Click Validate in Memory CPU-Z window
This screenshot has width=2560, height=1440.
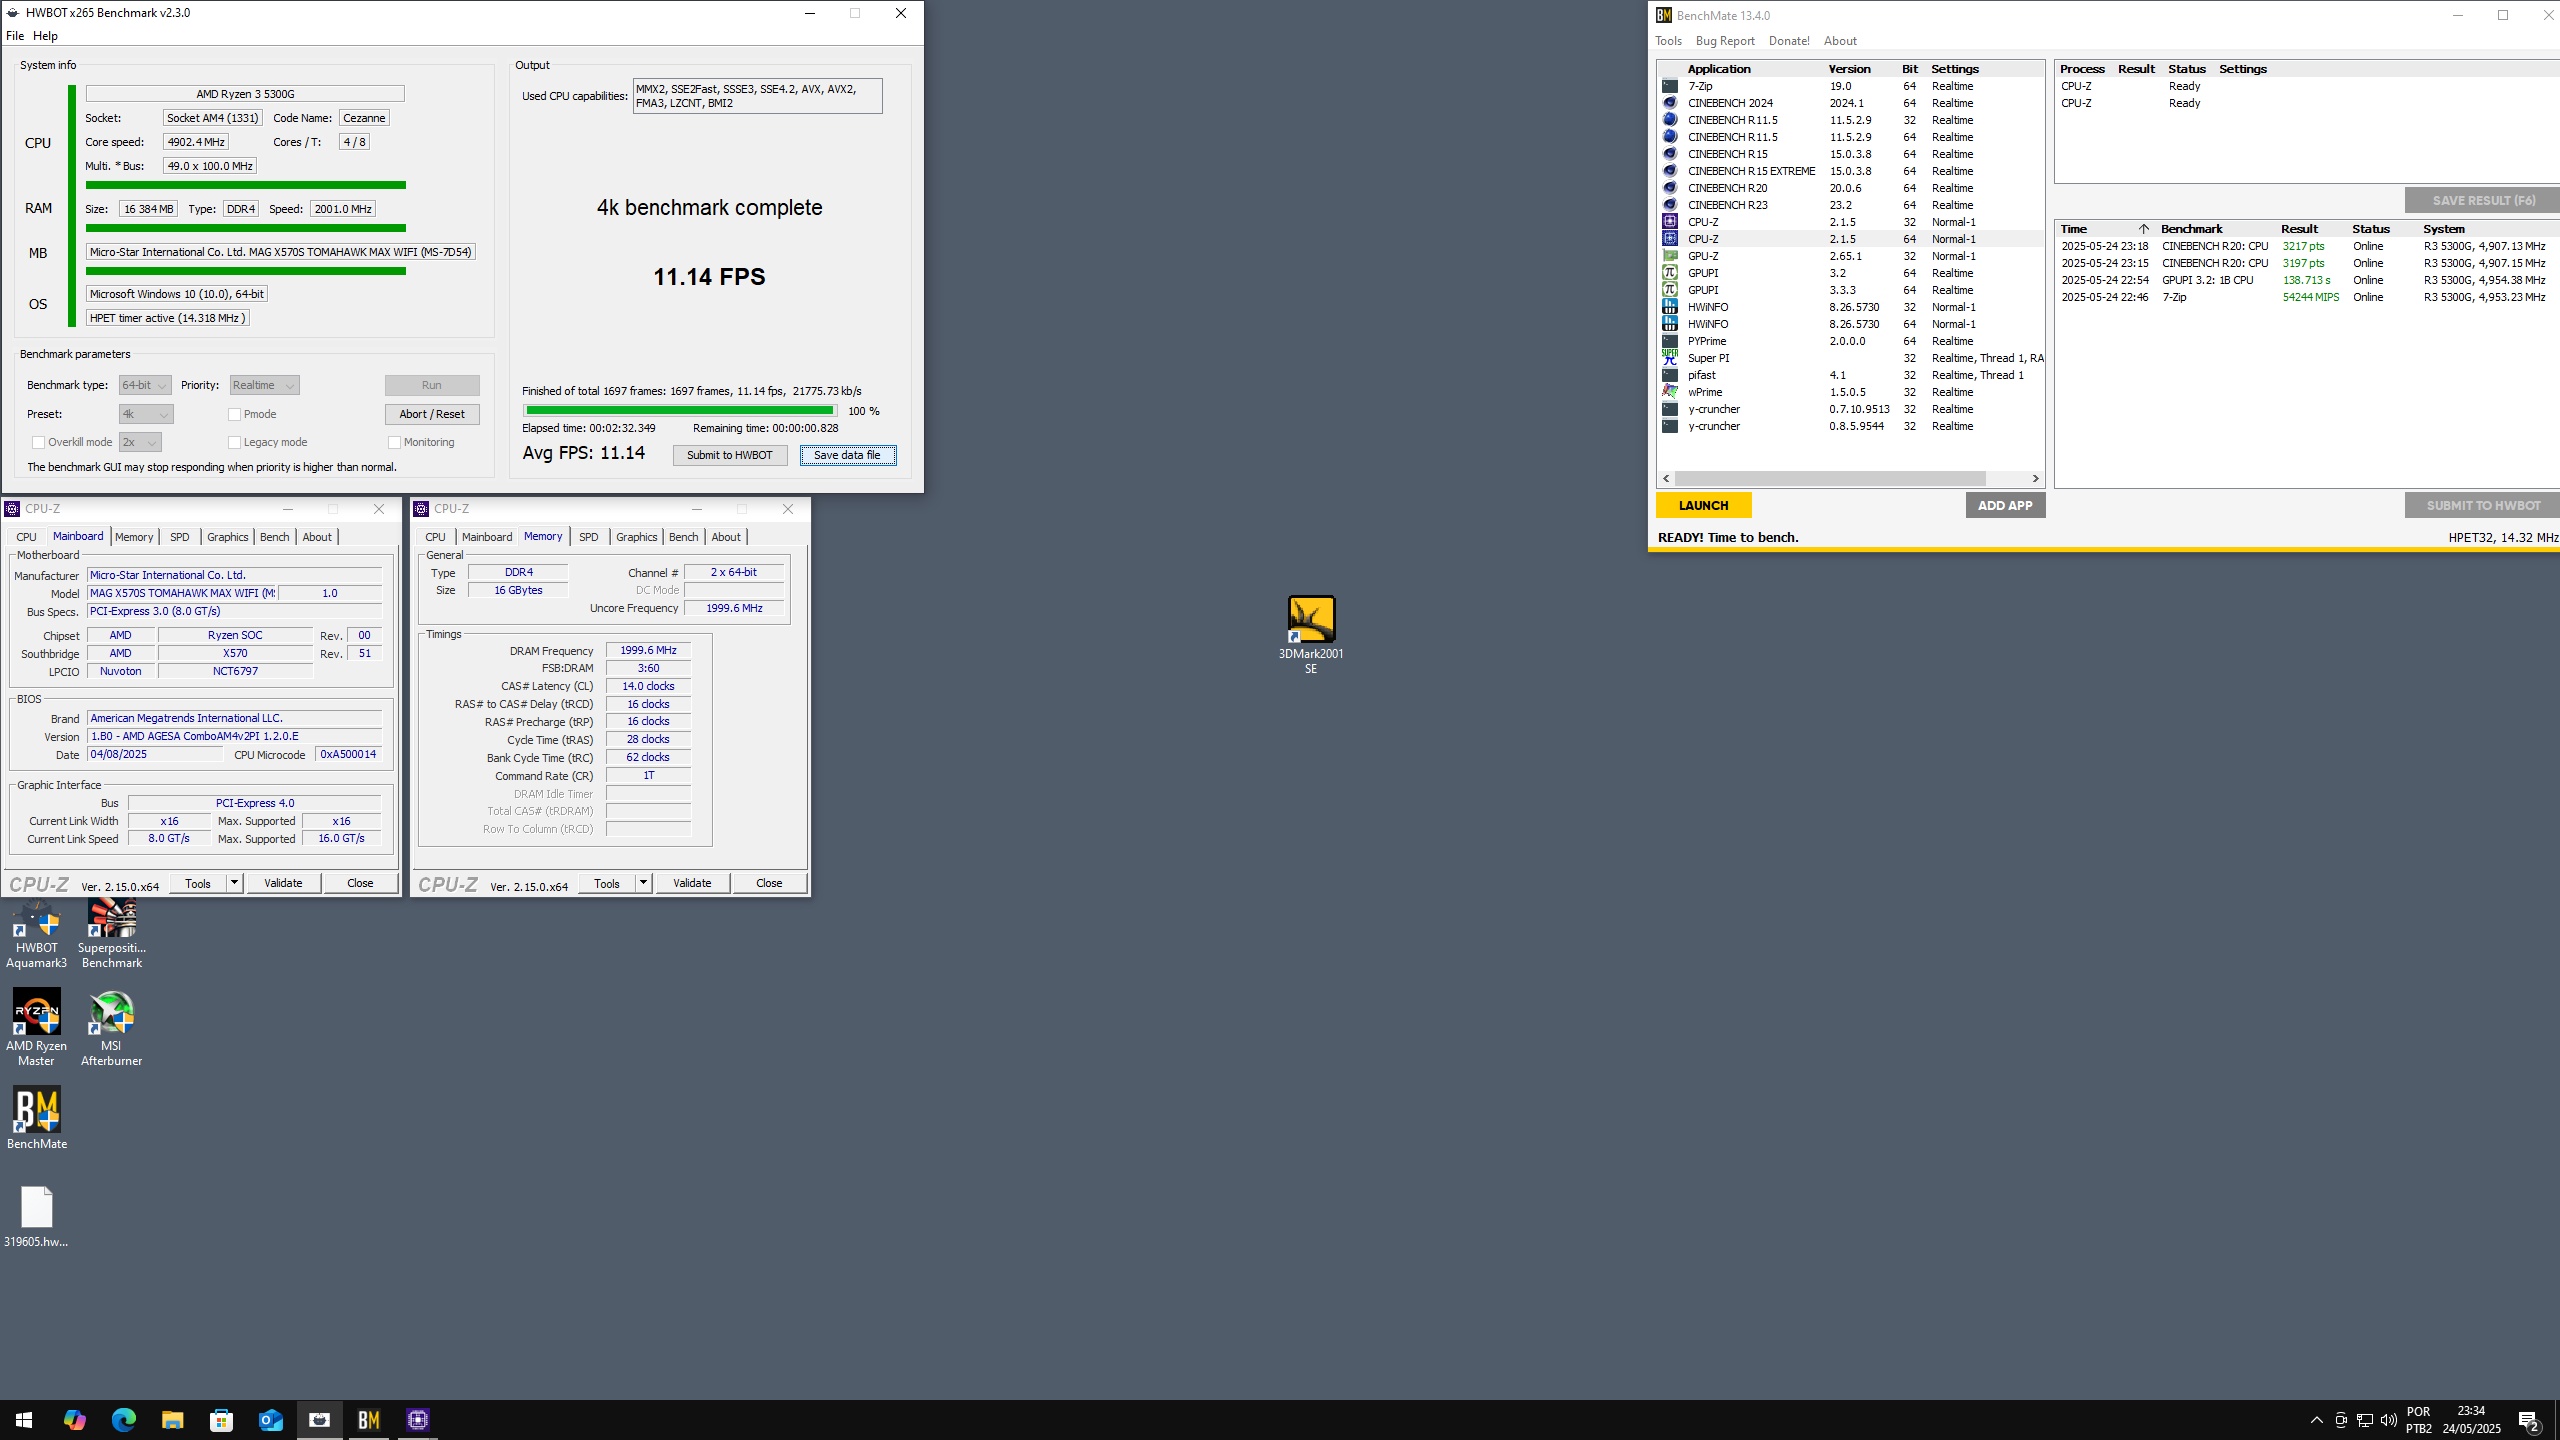692,883
